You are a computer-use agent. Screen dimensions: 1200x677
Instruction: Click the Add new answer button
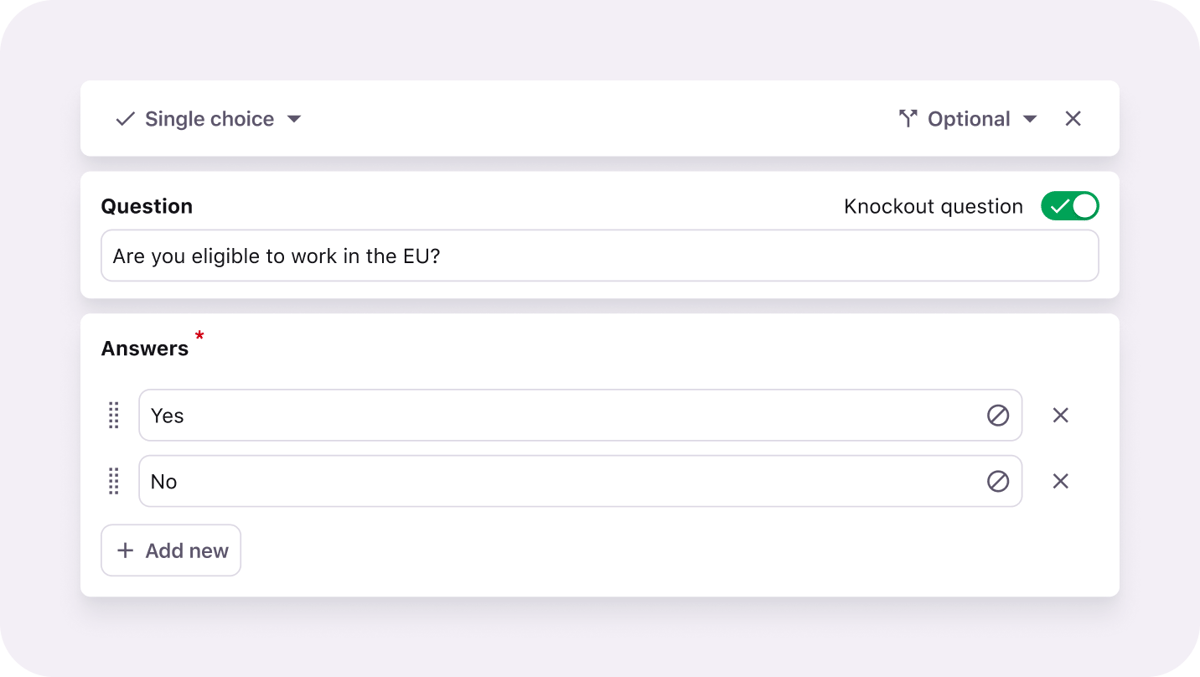coord(170,550)
